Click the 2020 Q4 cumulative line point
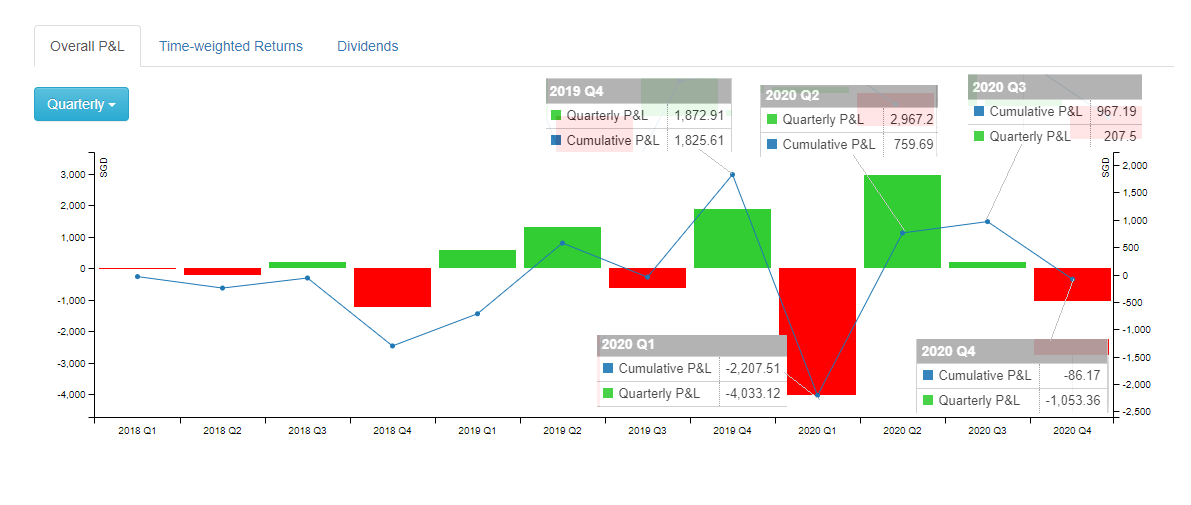Screen dimensions: 1191x505 click(x=1073, y=279)
